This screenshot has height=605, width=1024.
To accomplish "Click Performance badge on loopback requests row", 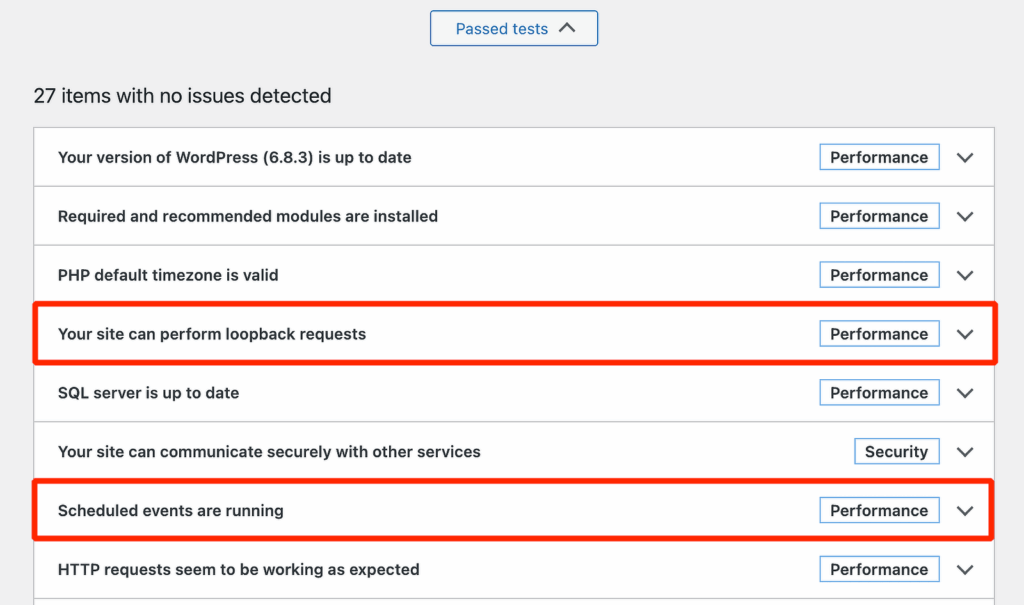I will [x=878, y=334].
